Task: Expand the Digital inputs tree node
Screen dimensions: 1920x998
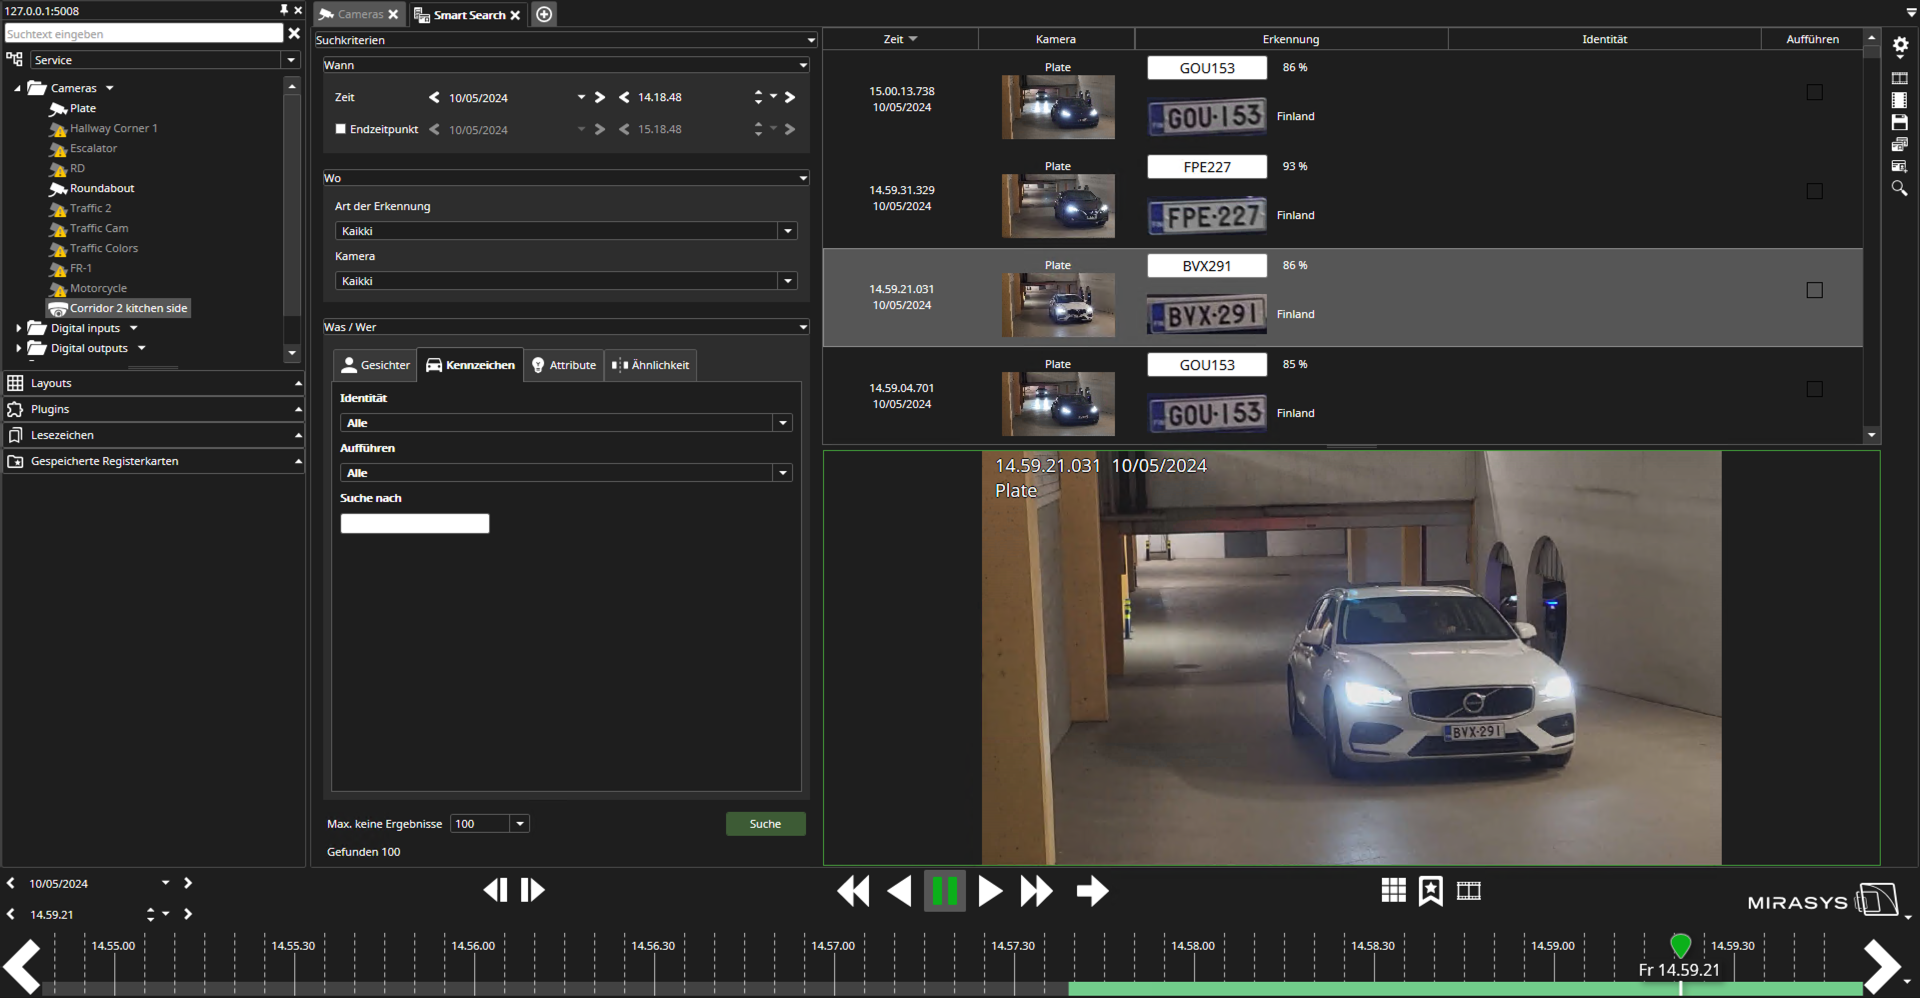Action: pos(18,328)
